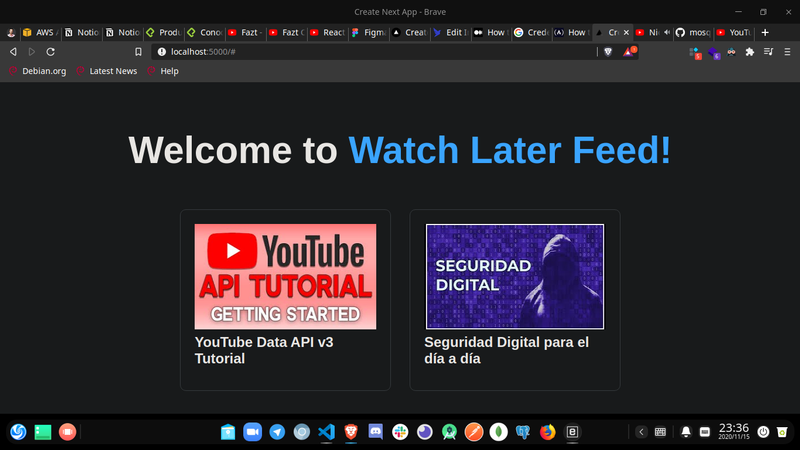This screenshot has width=800, height=450.
Task: Launch Android Studio from the dock
Action: 449,432
